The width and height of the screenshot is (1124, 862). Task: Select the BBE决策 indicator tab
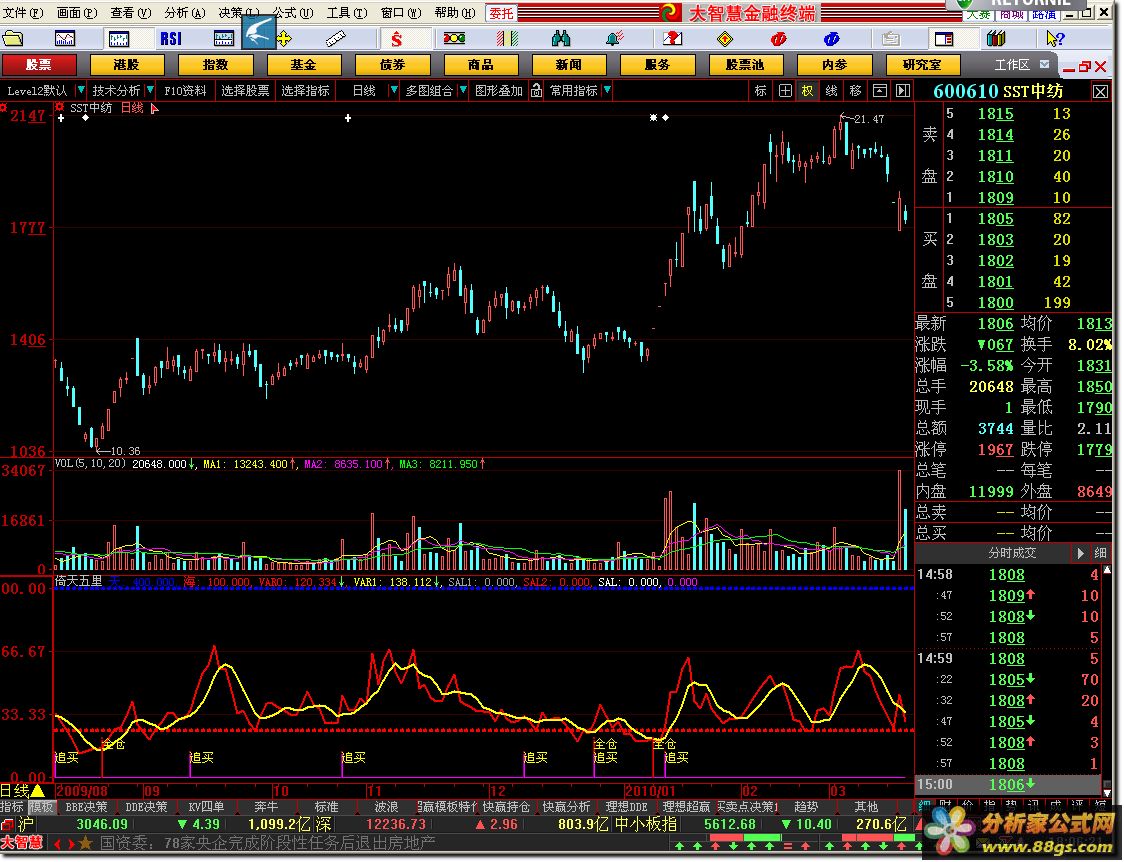point(86,807)
